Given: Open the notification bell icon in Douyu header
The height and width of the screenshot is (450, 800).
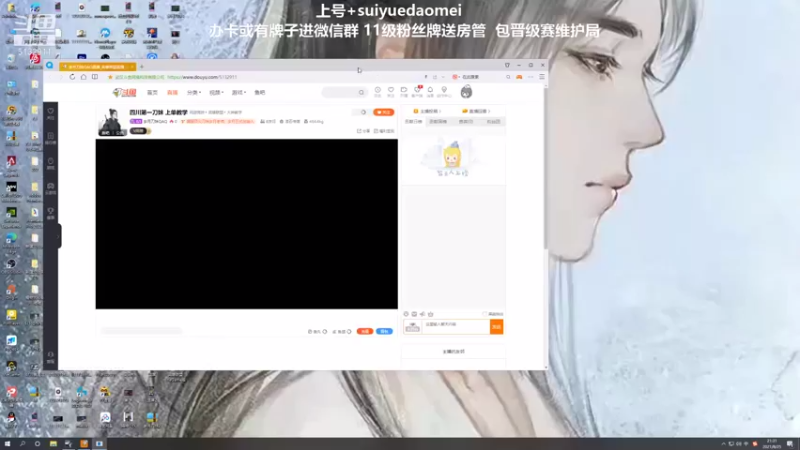Looking at the screenshot, I should (x=430, y=92).
